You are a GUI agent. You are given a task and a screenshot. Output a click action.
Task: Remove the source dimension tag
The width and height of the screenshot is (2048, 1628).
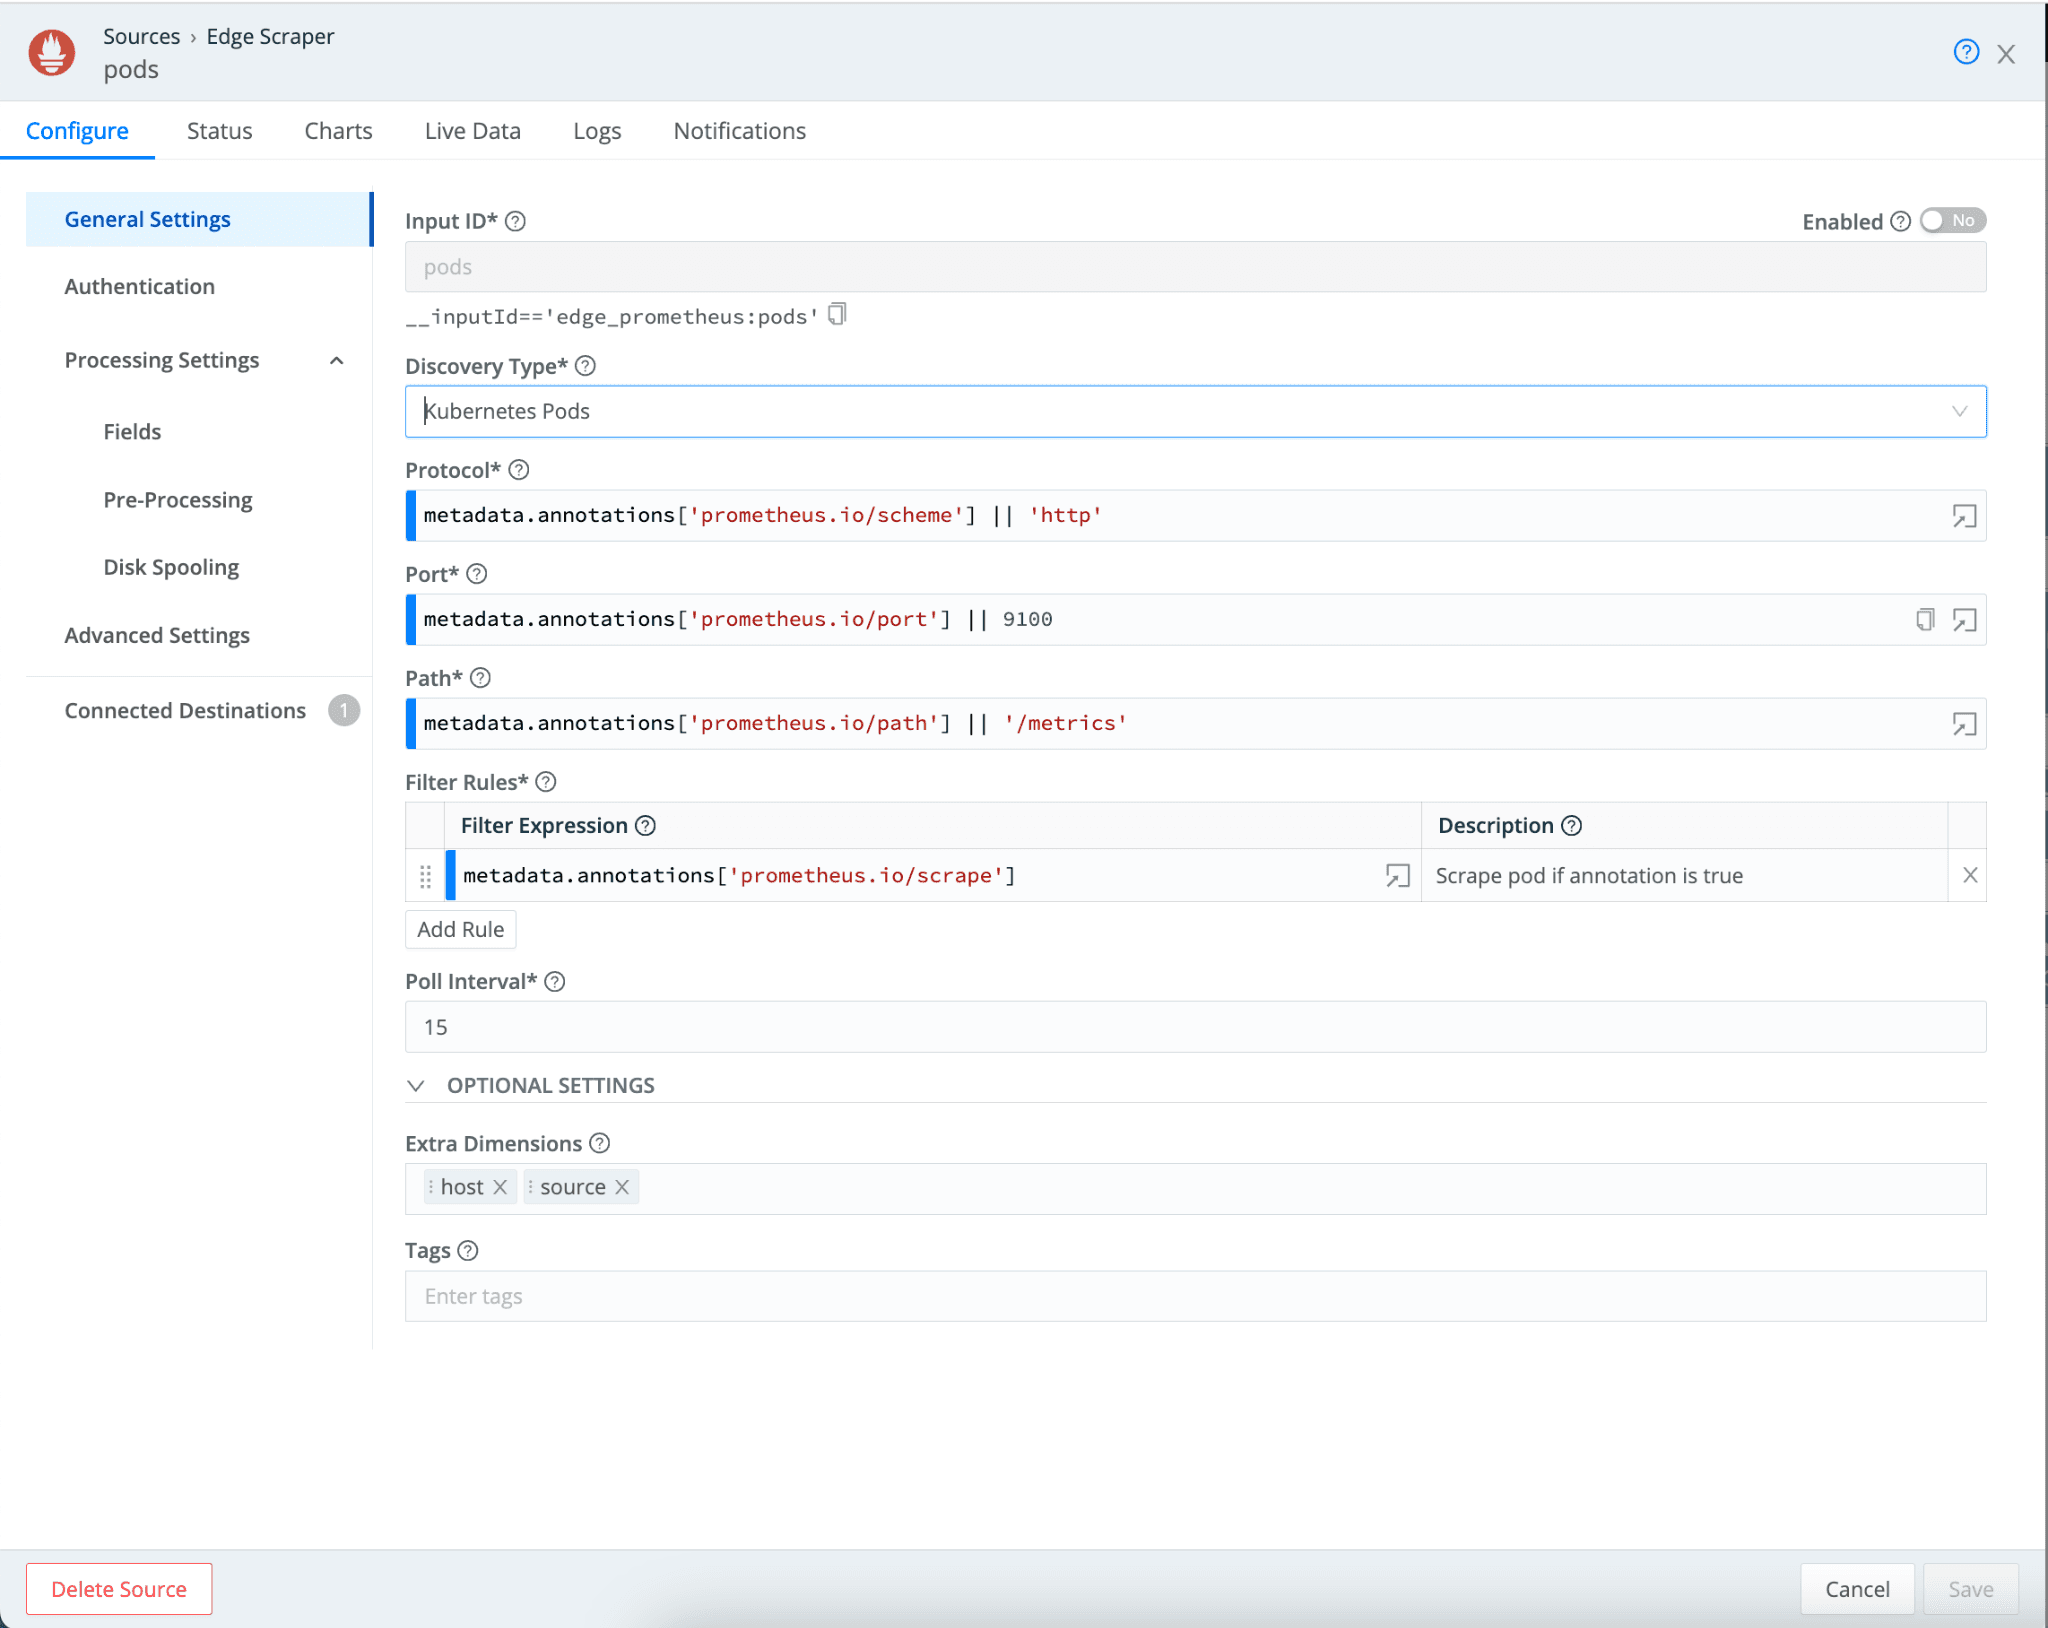point(622,1187)
